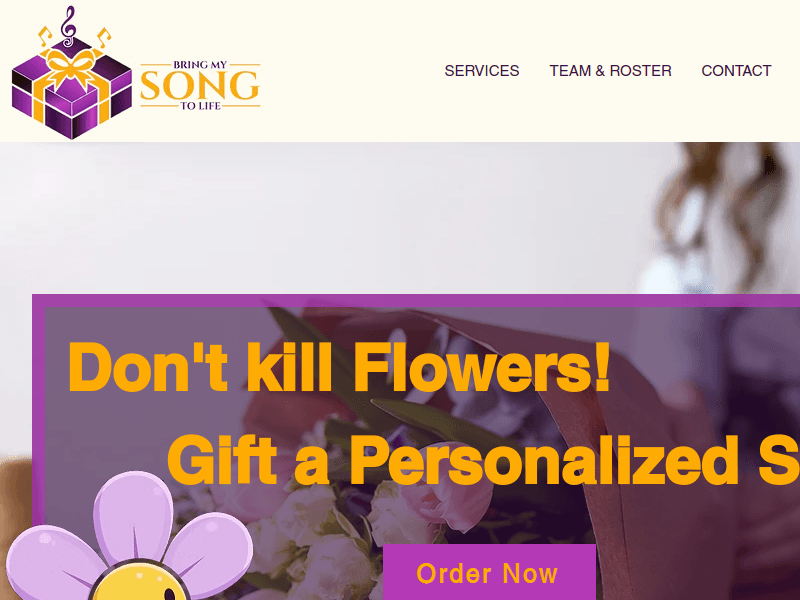The height and width of the screenshot is (600, 800).
Task: Open the Contact navigation link
Action: click(736, 70)
